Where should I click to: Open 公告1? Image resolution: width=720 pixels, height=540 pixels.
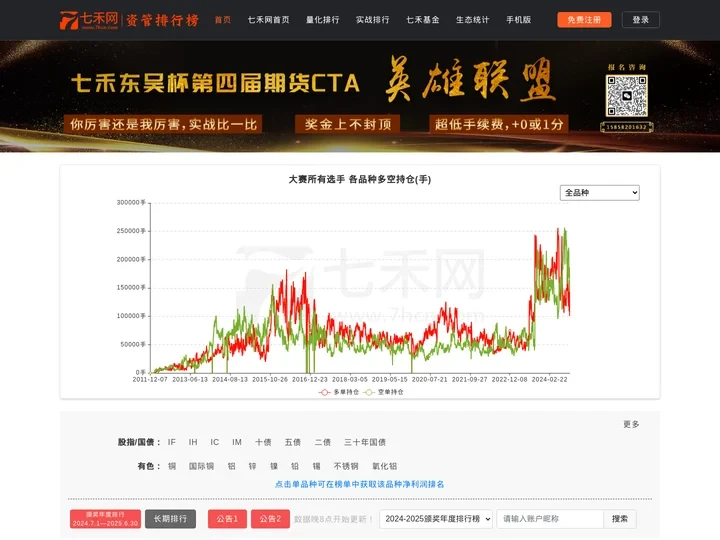[227, 519]
